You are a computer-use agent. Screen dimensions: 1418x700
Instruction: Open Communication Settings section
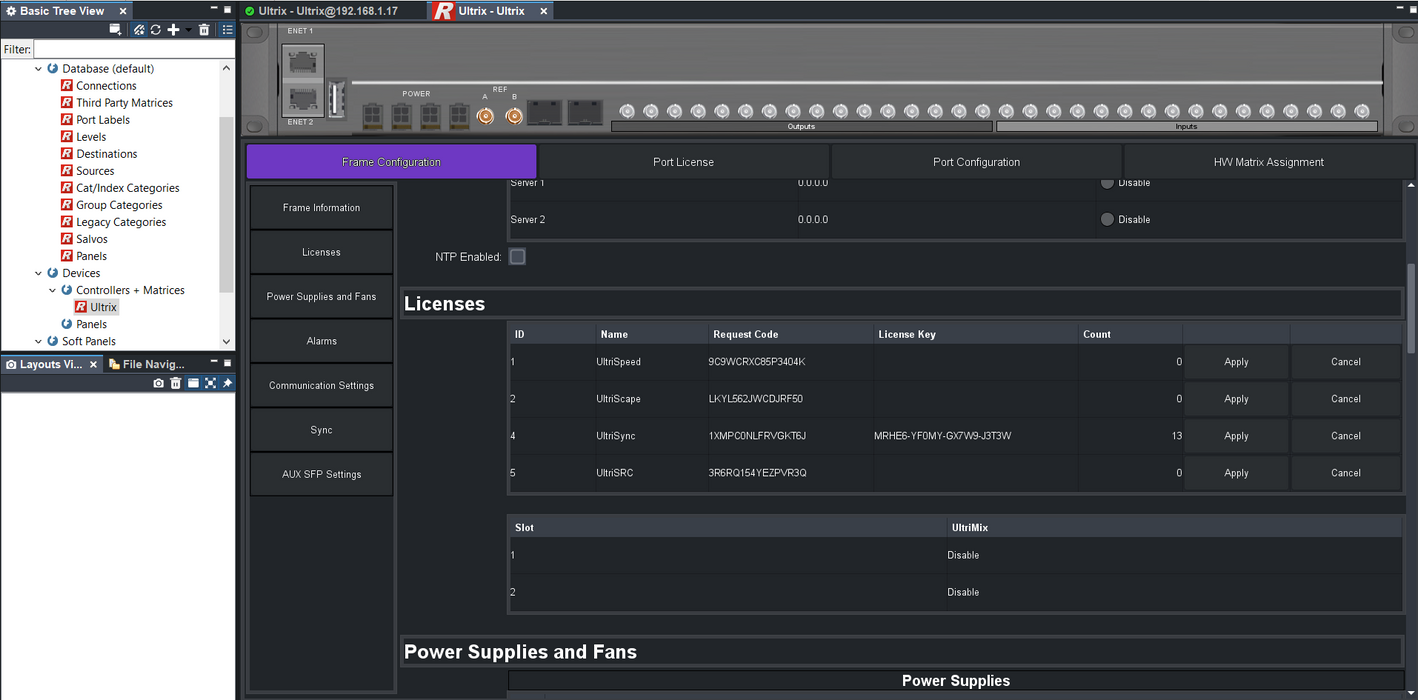[321, 386]
